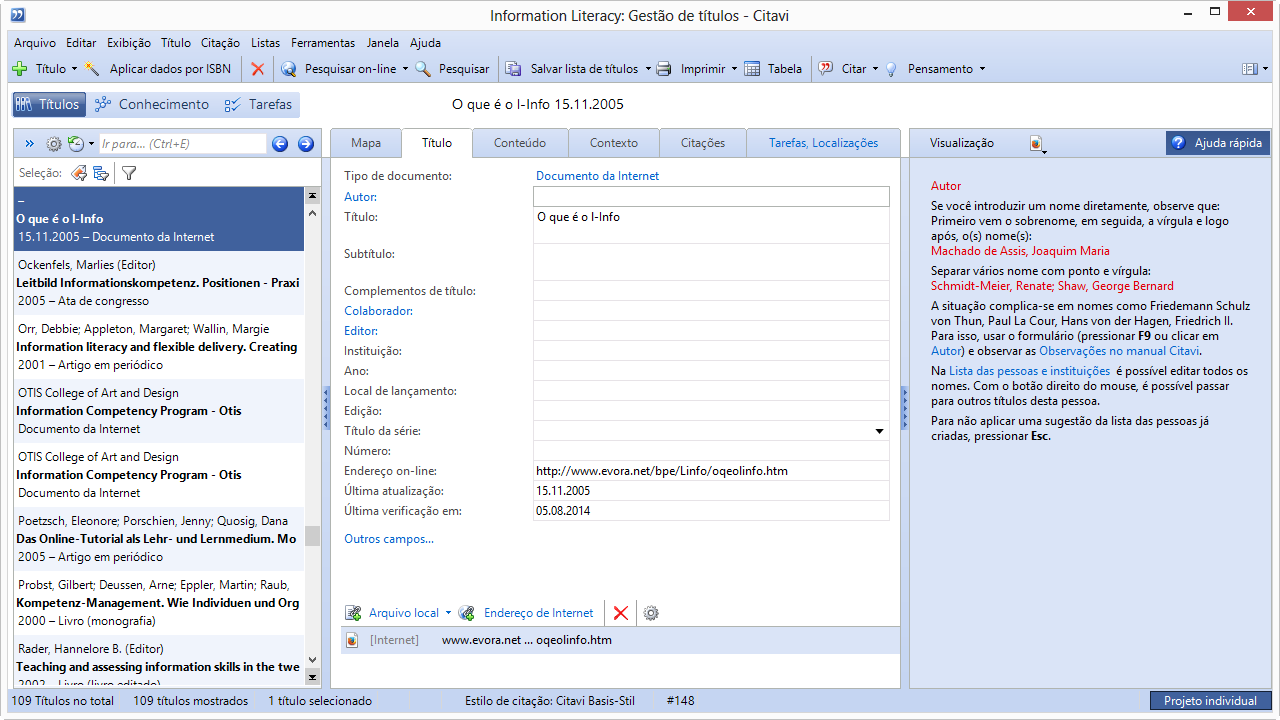1280x720 pixels.
Task: Open the Título button dropdown arrow
Action: coord(74,69)
